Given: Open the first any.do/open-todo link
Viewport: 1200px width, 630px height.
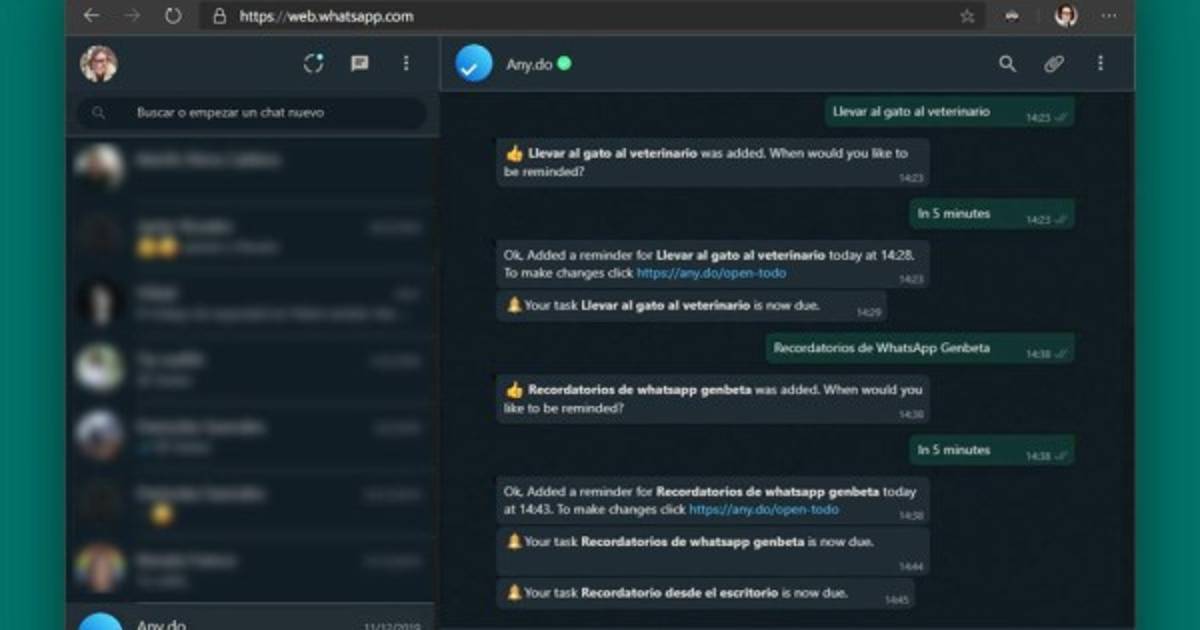Looking at the screenshot, I should [x=711, y=273].
